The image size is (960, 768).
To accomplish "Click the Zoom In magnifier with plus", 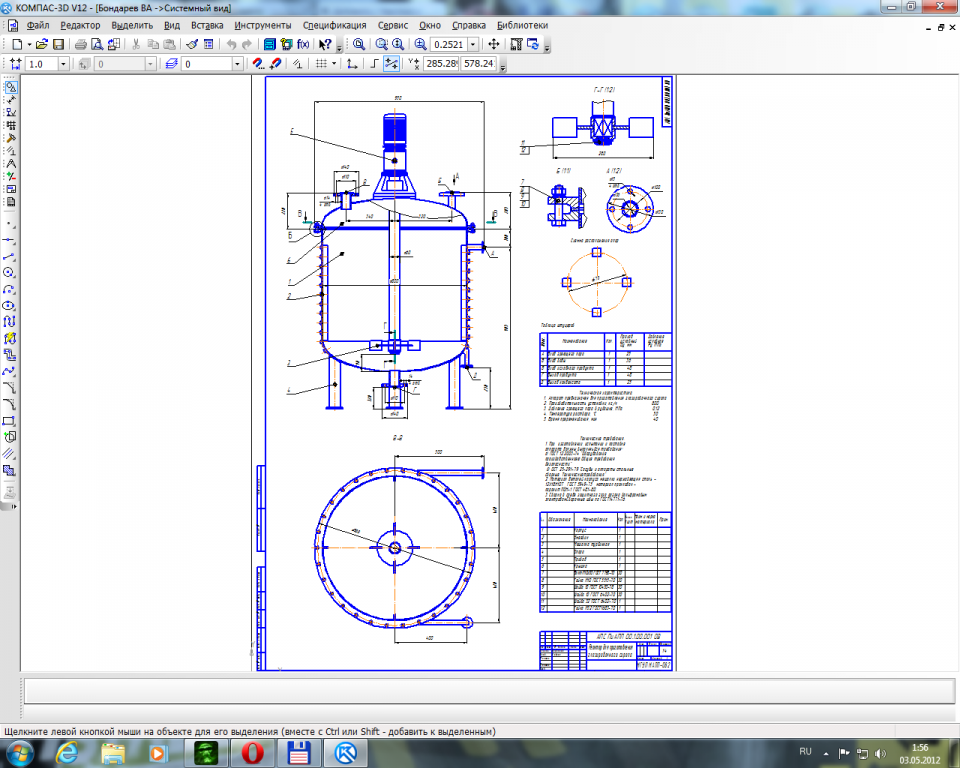I will tap(420, 44).
